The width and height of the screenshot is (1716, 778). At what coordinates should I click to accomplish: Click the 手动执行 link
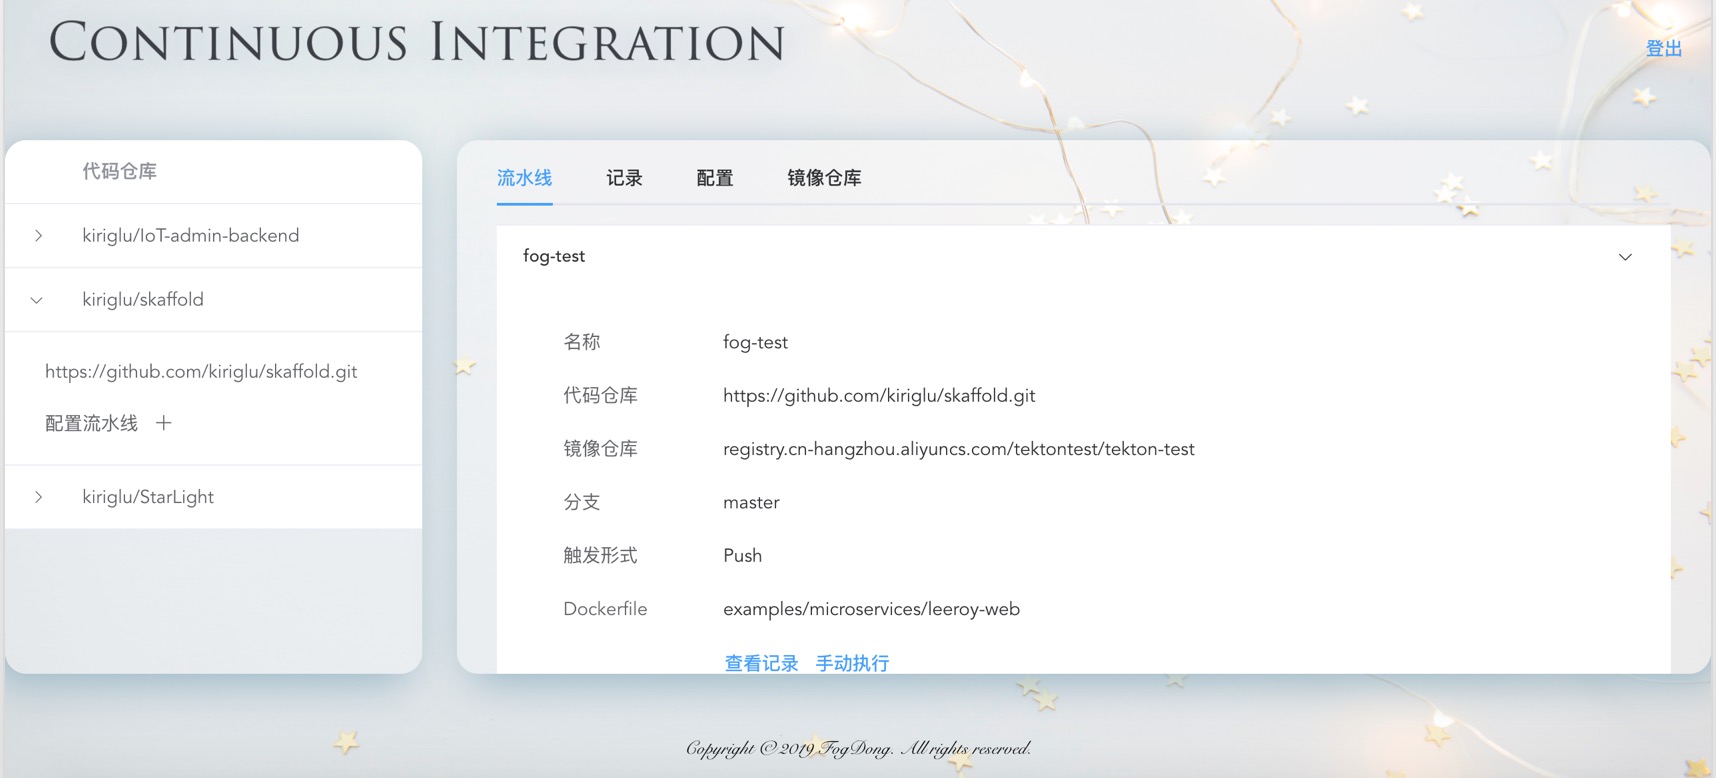(x=852, y=663)
